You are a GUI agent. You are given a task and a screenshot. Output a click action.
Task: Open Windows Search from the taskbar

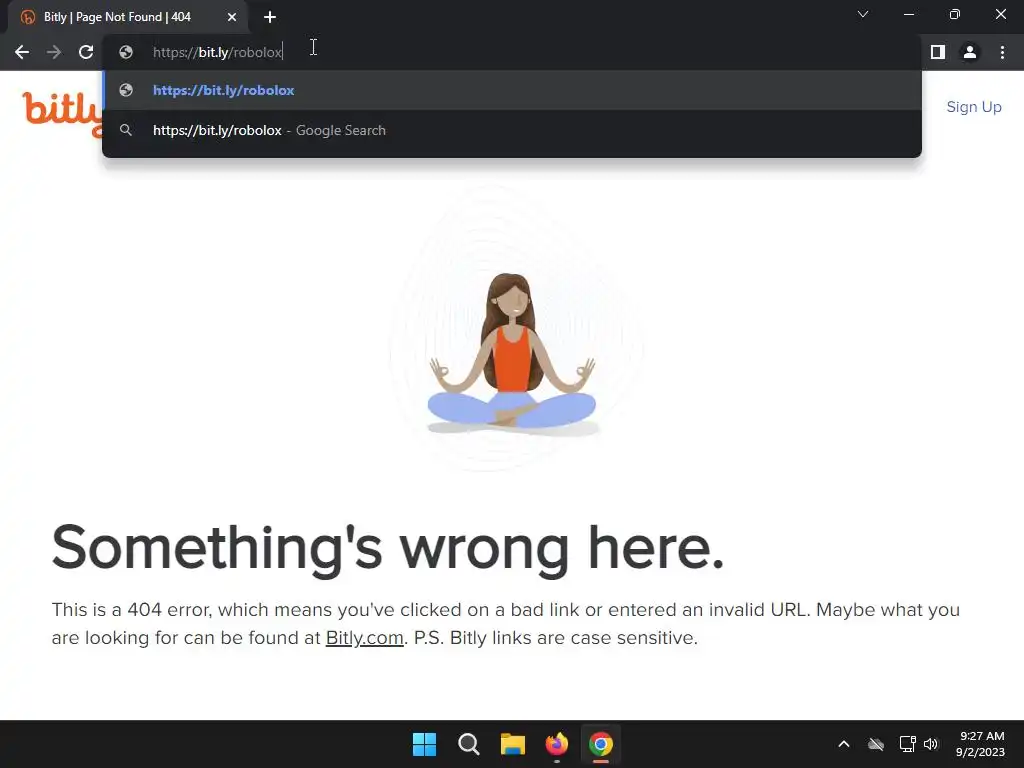pos(468,744)
